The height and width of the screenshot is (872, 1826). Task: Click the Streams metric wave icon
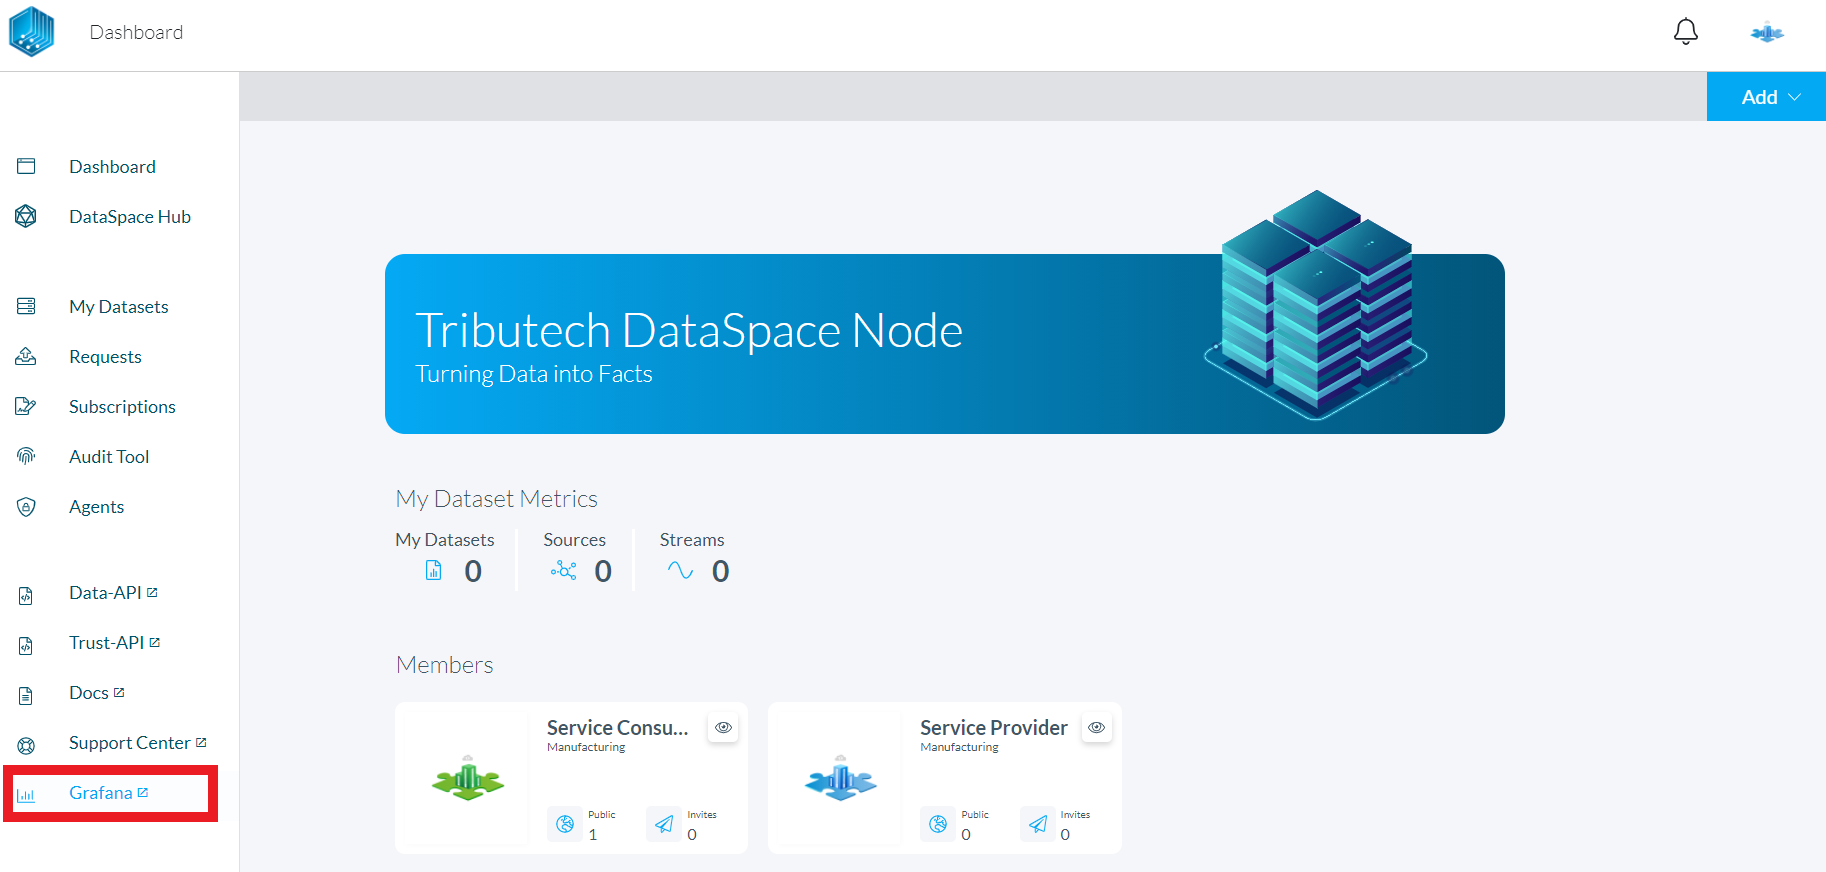point(680,570)
